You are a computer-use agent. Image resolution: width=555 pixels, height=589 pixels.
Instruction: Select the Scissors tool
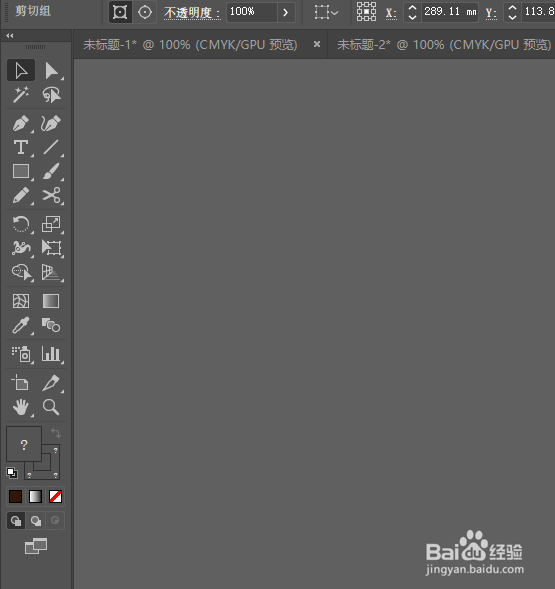coord(51,195)
